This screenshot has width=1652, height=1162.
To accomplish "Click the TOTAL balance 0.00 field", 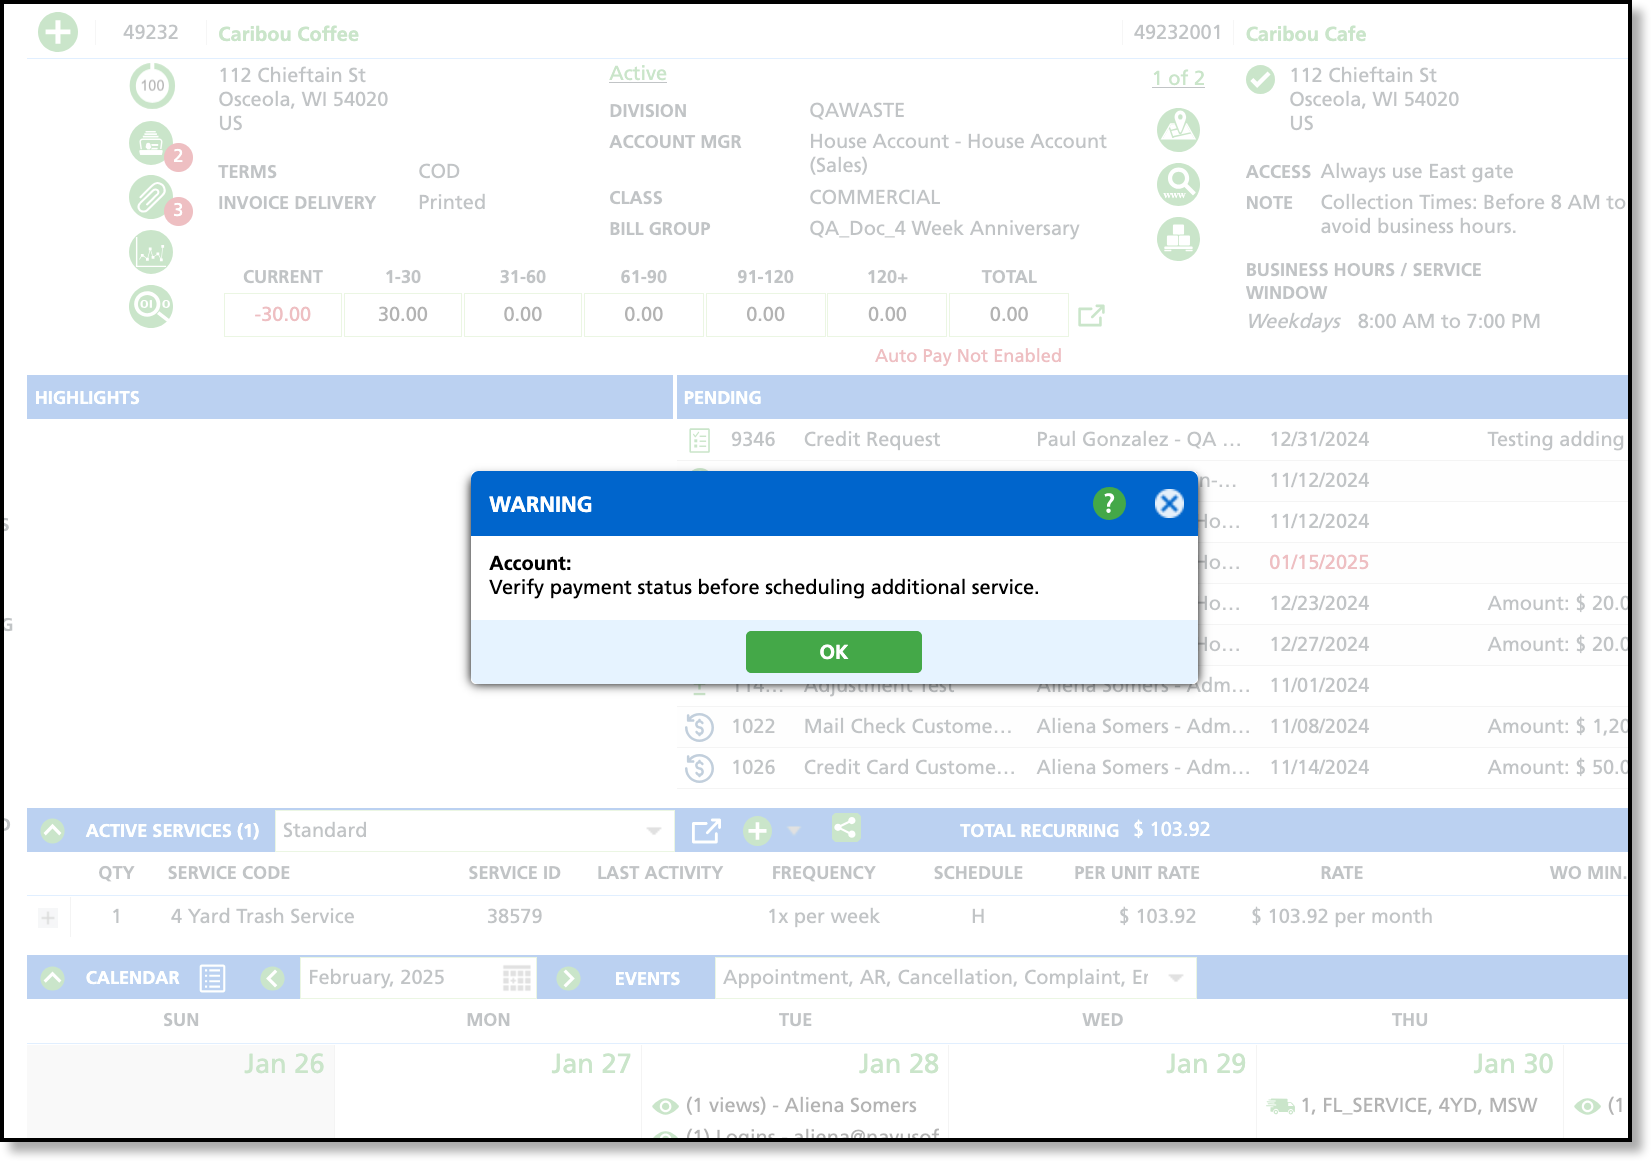I will [x=1009, y=315].
